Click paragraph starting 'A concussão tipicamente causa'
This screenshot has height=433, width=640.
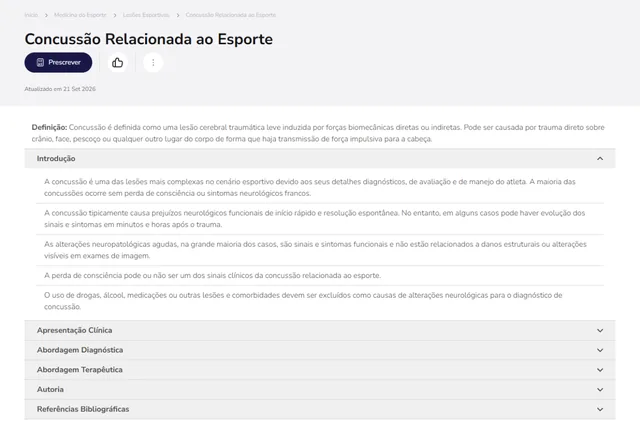pos(315,219)
